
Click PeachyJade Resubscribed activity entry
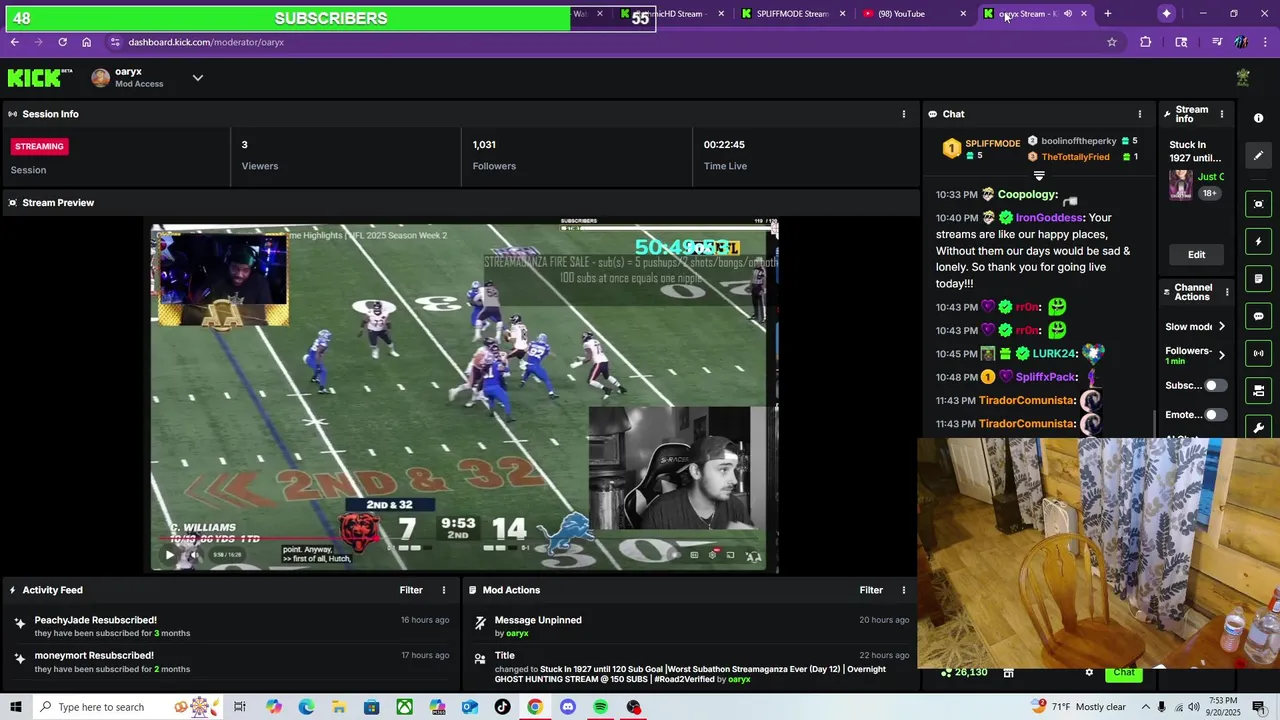(x=230, y=626)
